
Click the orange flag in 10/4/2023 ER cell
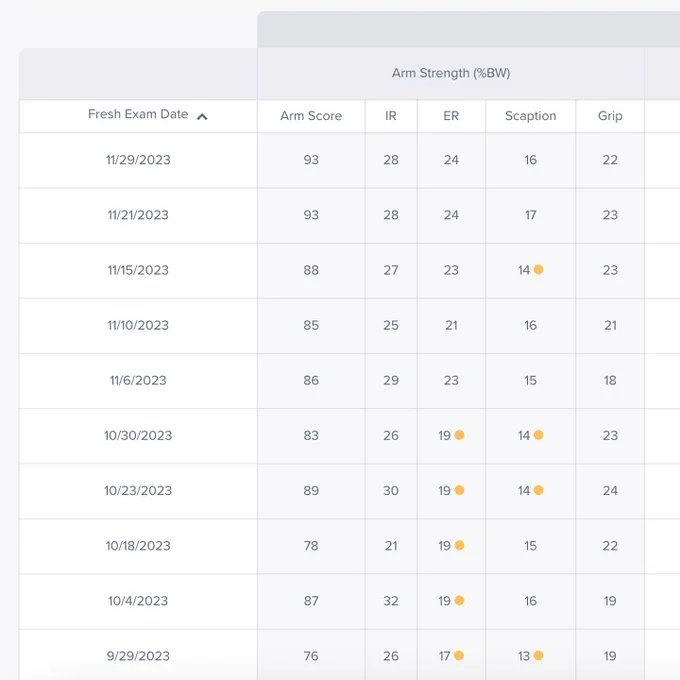coord(459,600)
